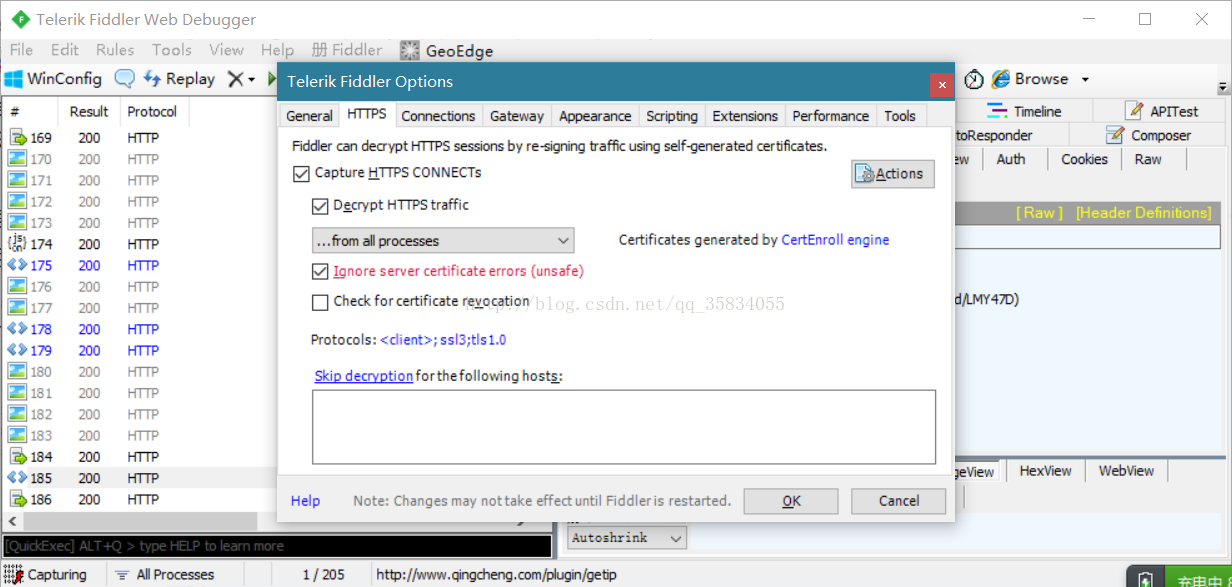This screenshot has height=587, width=1232.
Task: Open the from all processes dropdown
Action: tap(442, 241)
